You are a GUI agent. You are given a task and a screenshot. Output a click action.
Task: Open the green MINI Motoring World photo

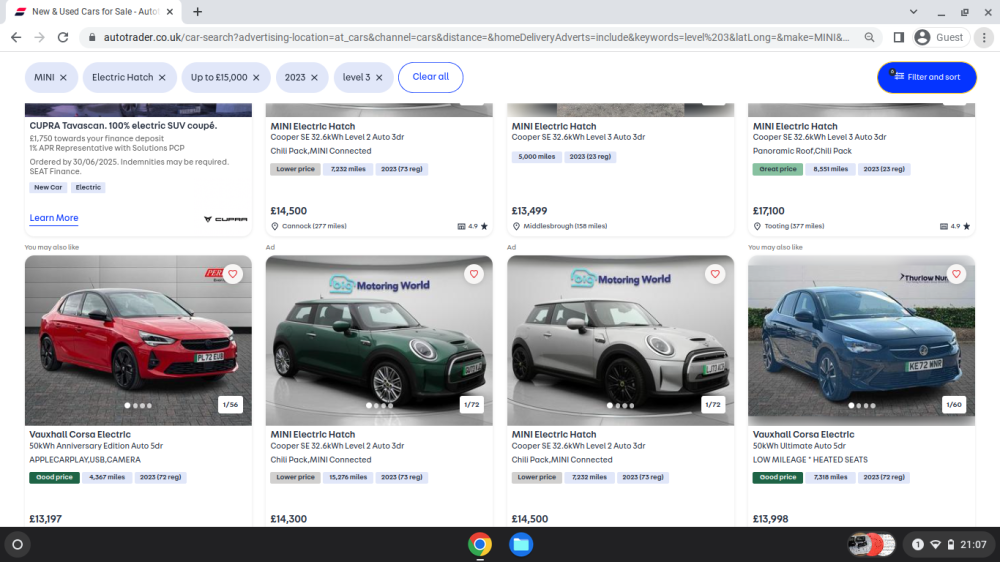click(379, 341)
